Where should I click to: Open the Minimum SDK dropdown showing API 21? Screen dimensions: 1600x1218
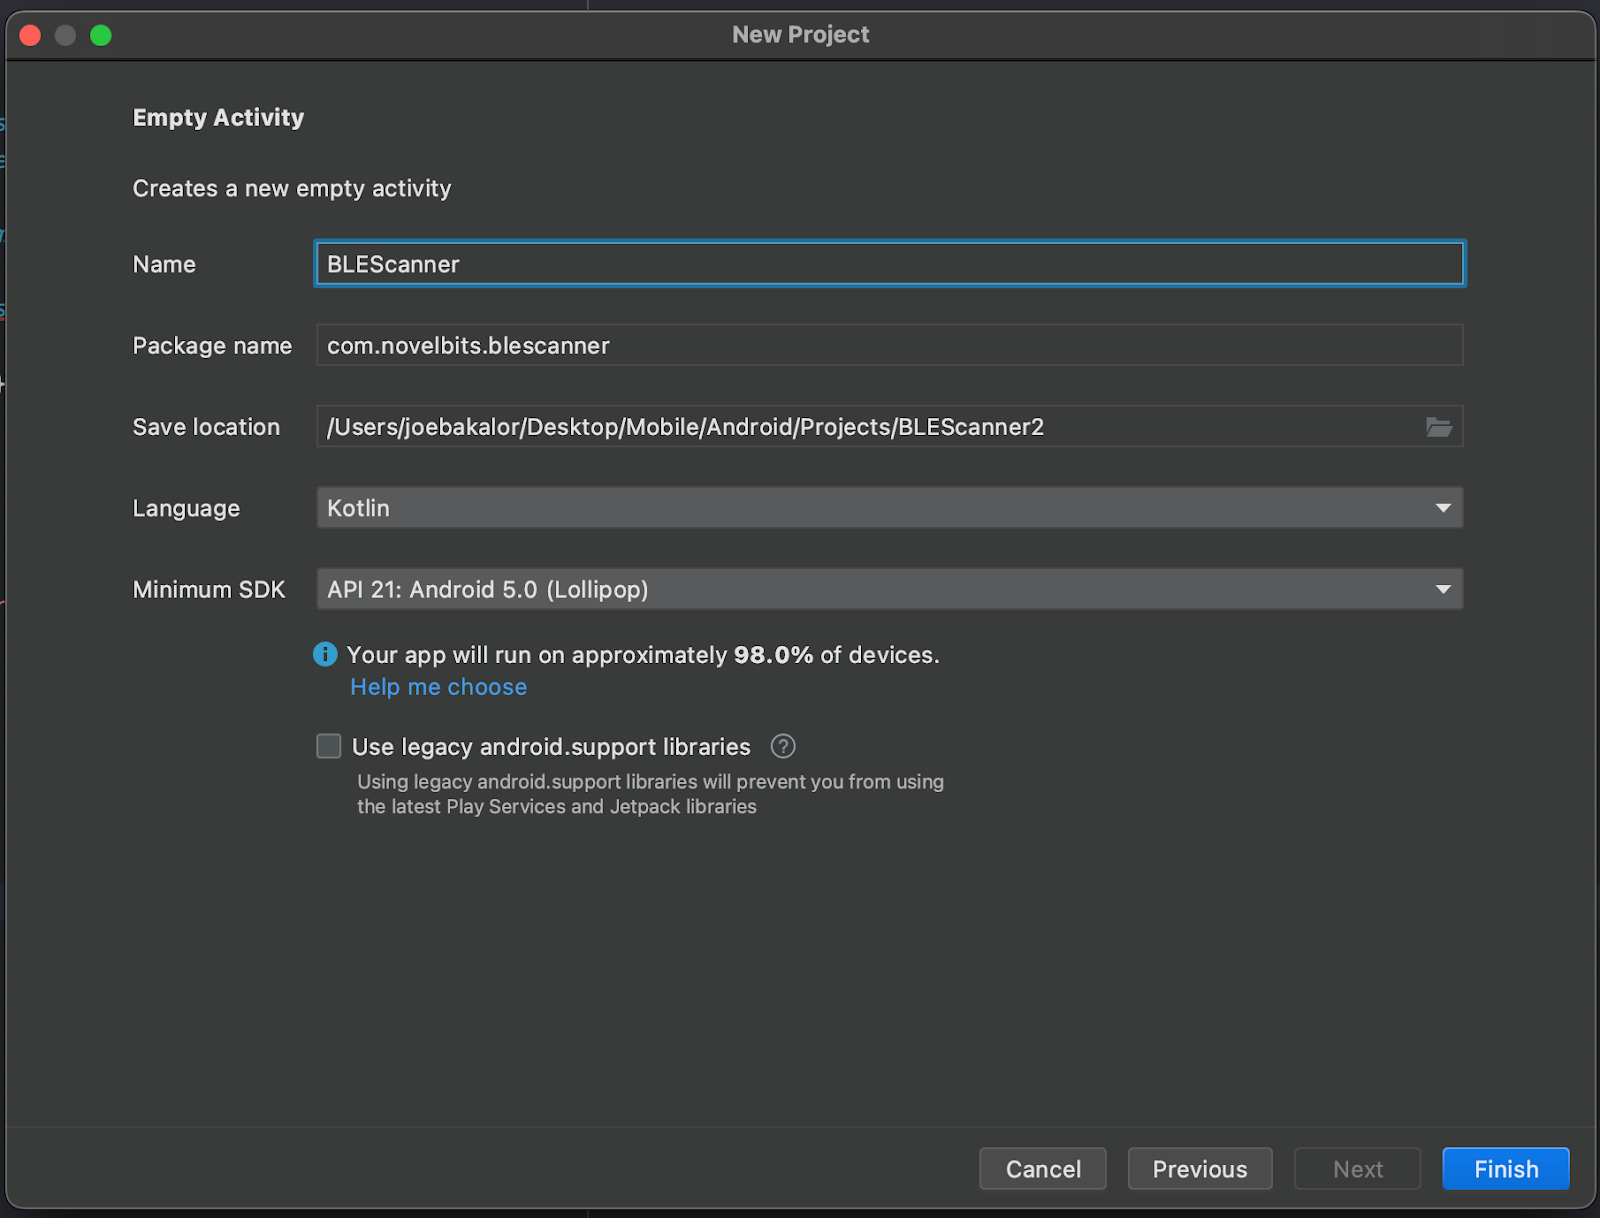point(870,589)
